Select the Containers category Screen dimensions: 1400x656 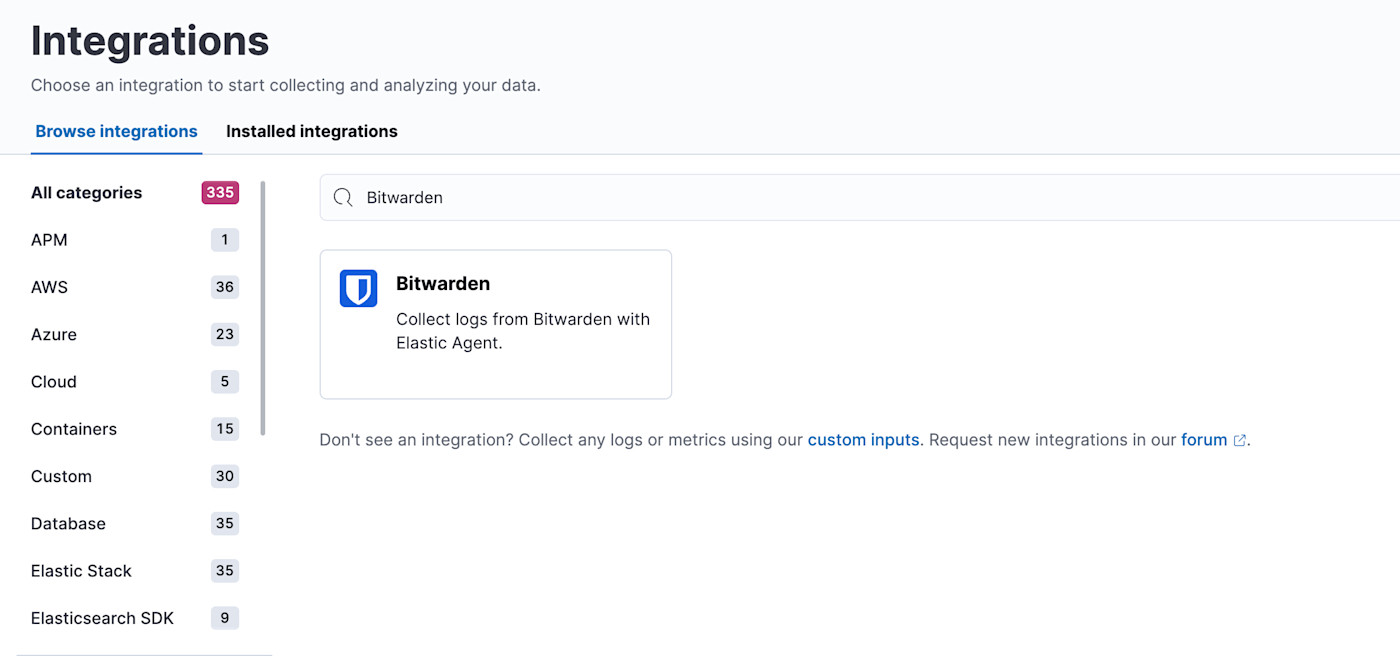click(x=73, y=428)
